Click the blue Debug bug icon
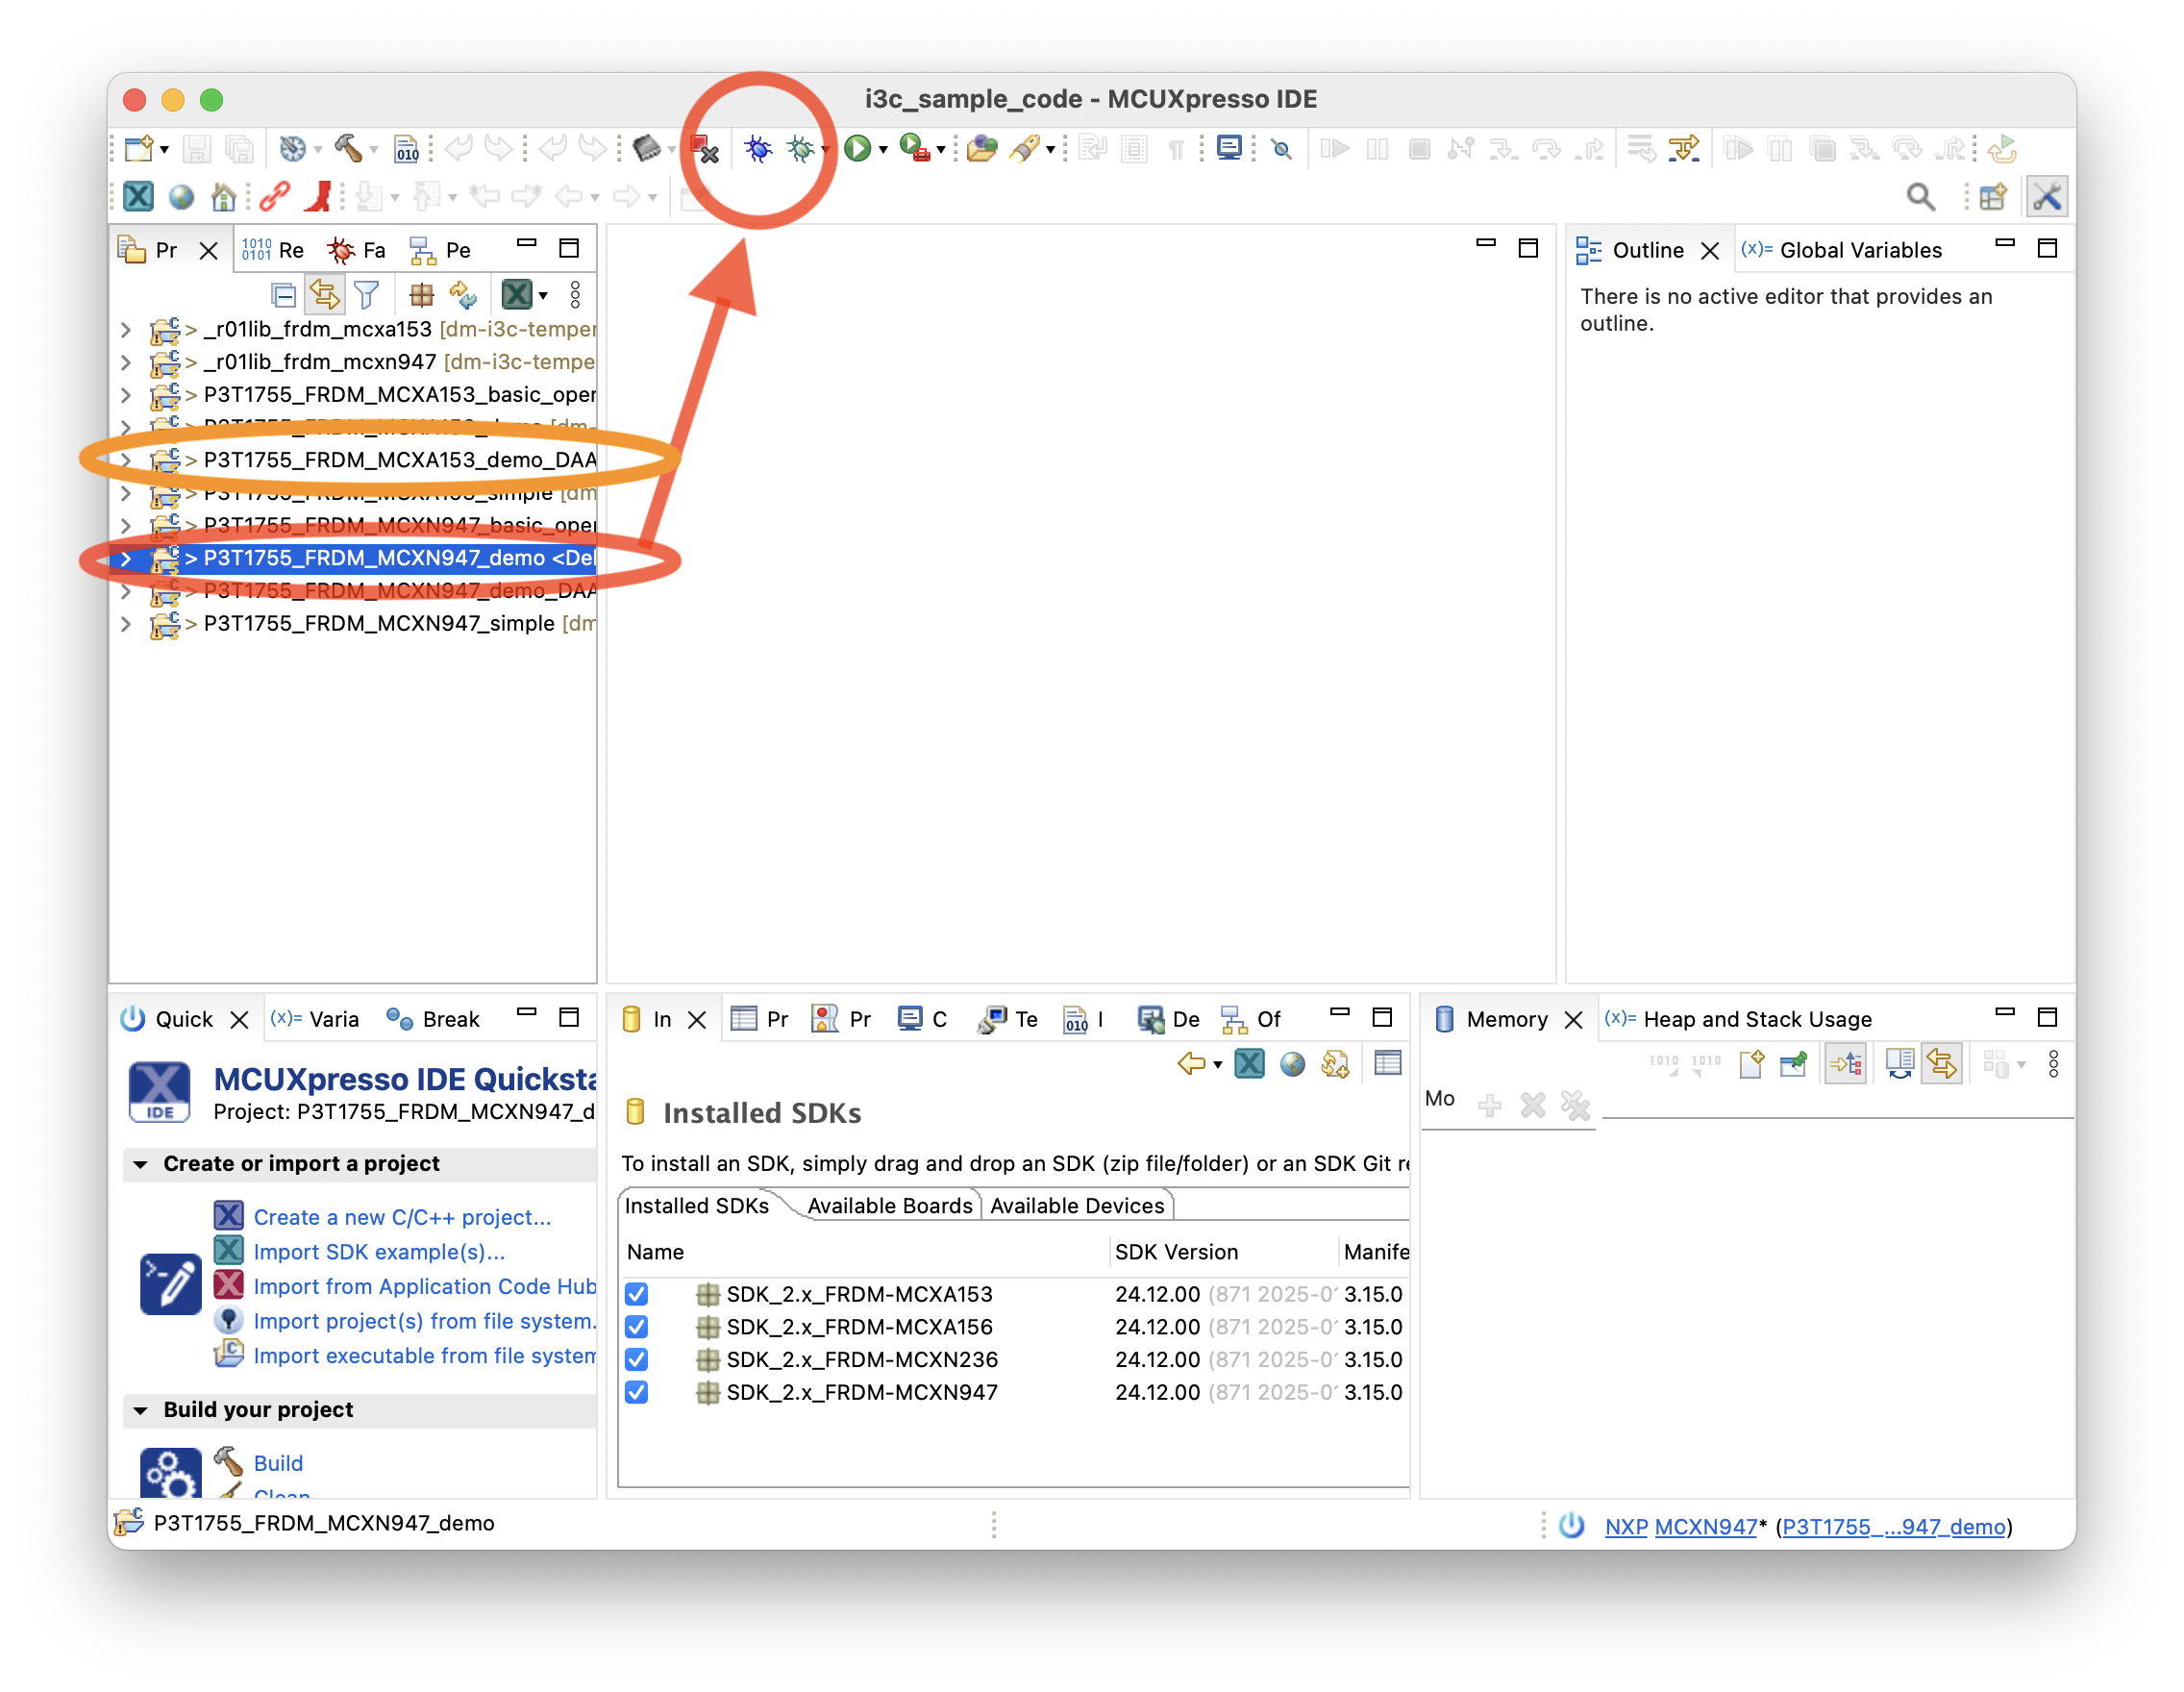2184x1692 pixels. (758, 150)
